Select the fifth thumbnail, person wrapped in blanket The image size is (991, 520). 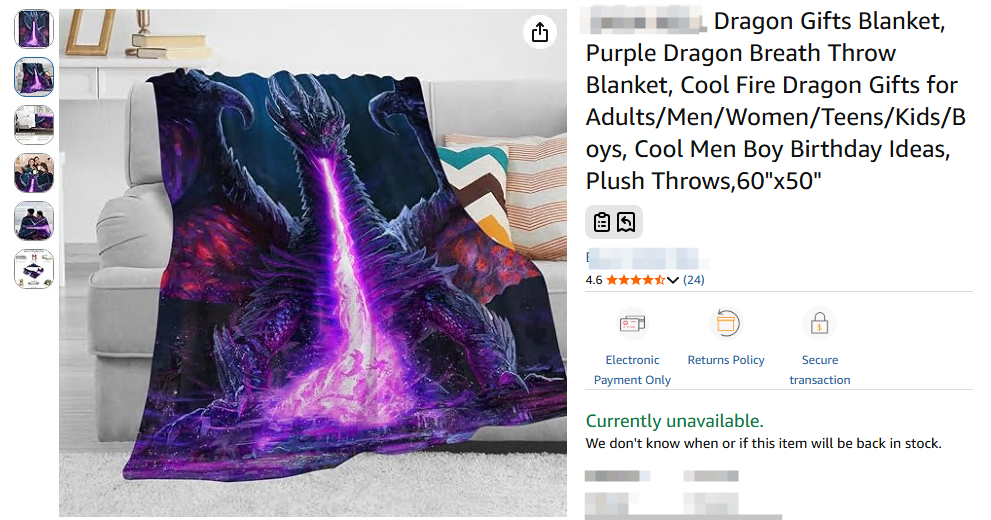coord(34,221)
